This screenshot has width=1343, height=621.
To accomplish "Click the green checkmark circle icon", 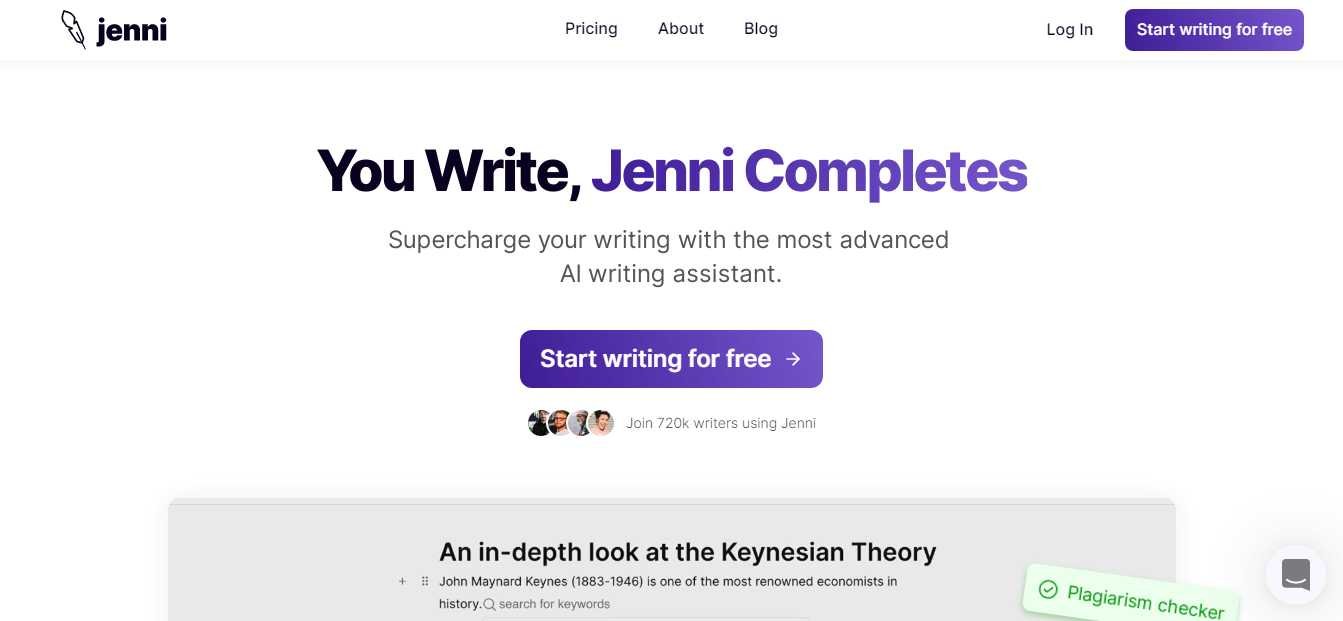I will click(x=1048, y=589).
